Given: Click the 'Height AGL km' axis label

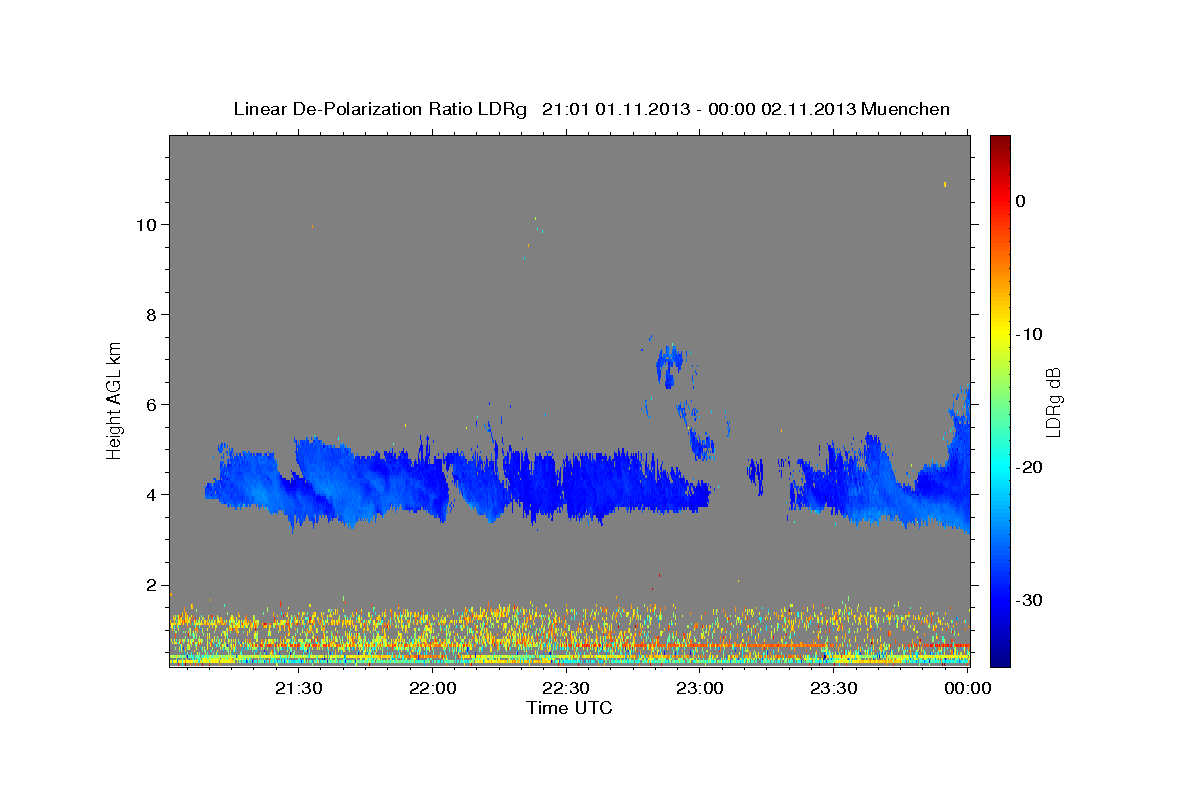Looking at the screenshot, I should click(115, 399).
